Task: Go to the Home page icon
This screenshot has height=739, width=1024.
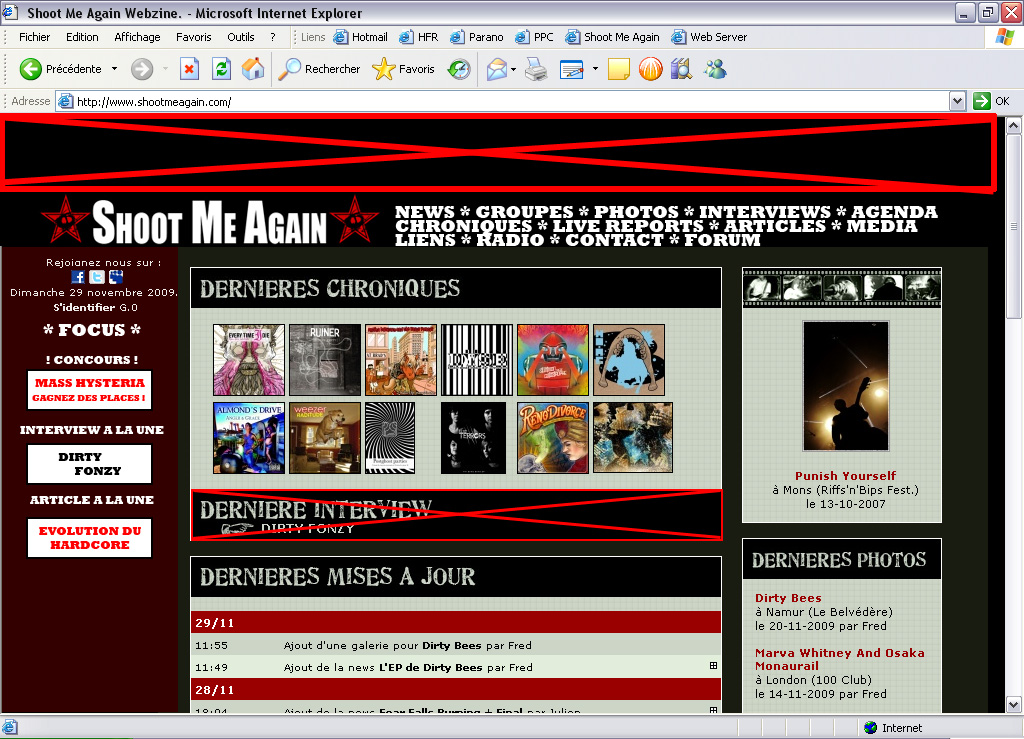Action: (x=253, y=69)
